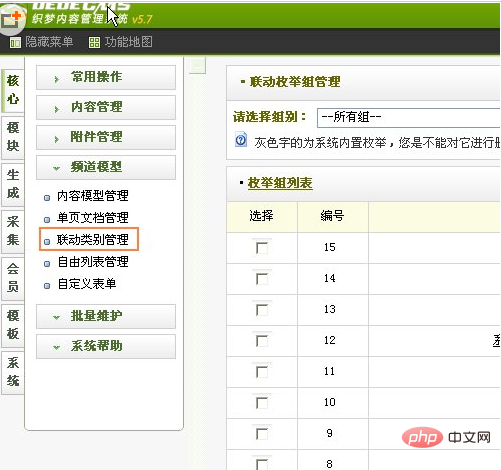Open the 请选择组别 group dropdown
The height and width of the screenshot is (470, 501).
pos(409,117)
